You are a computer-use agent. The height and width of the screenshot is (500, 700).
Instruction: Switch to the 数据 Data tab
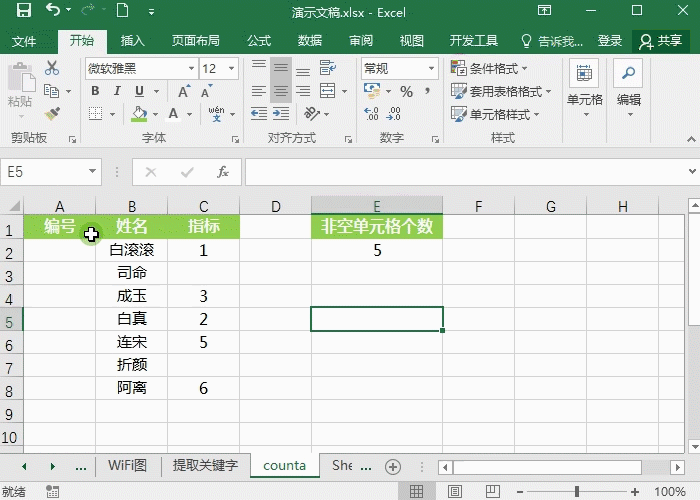tap(310, 41)
